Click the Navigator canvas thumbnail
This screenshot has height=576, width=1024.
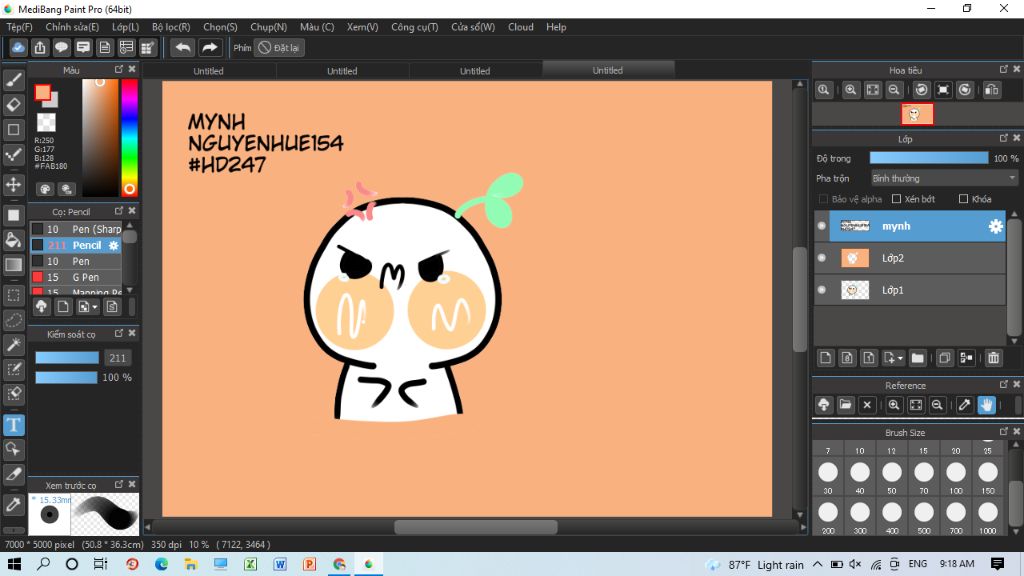pyautogui.click(x=917, y=114)
